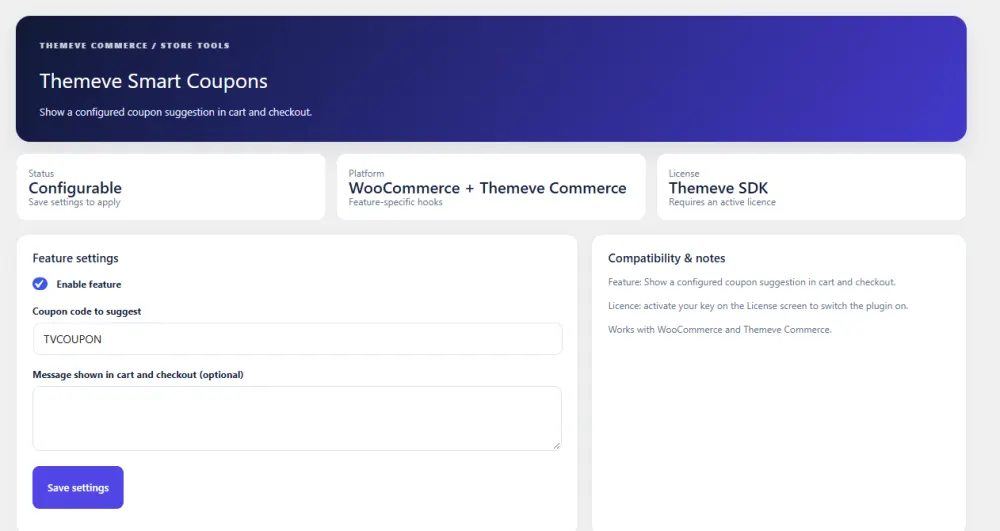Click the 'Requires an active licence' caption
Screen dimensions: 1000x531
pyautogui.click(x=722, y=202)
